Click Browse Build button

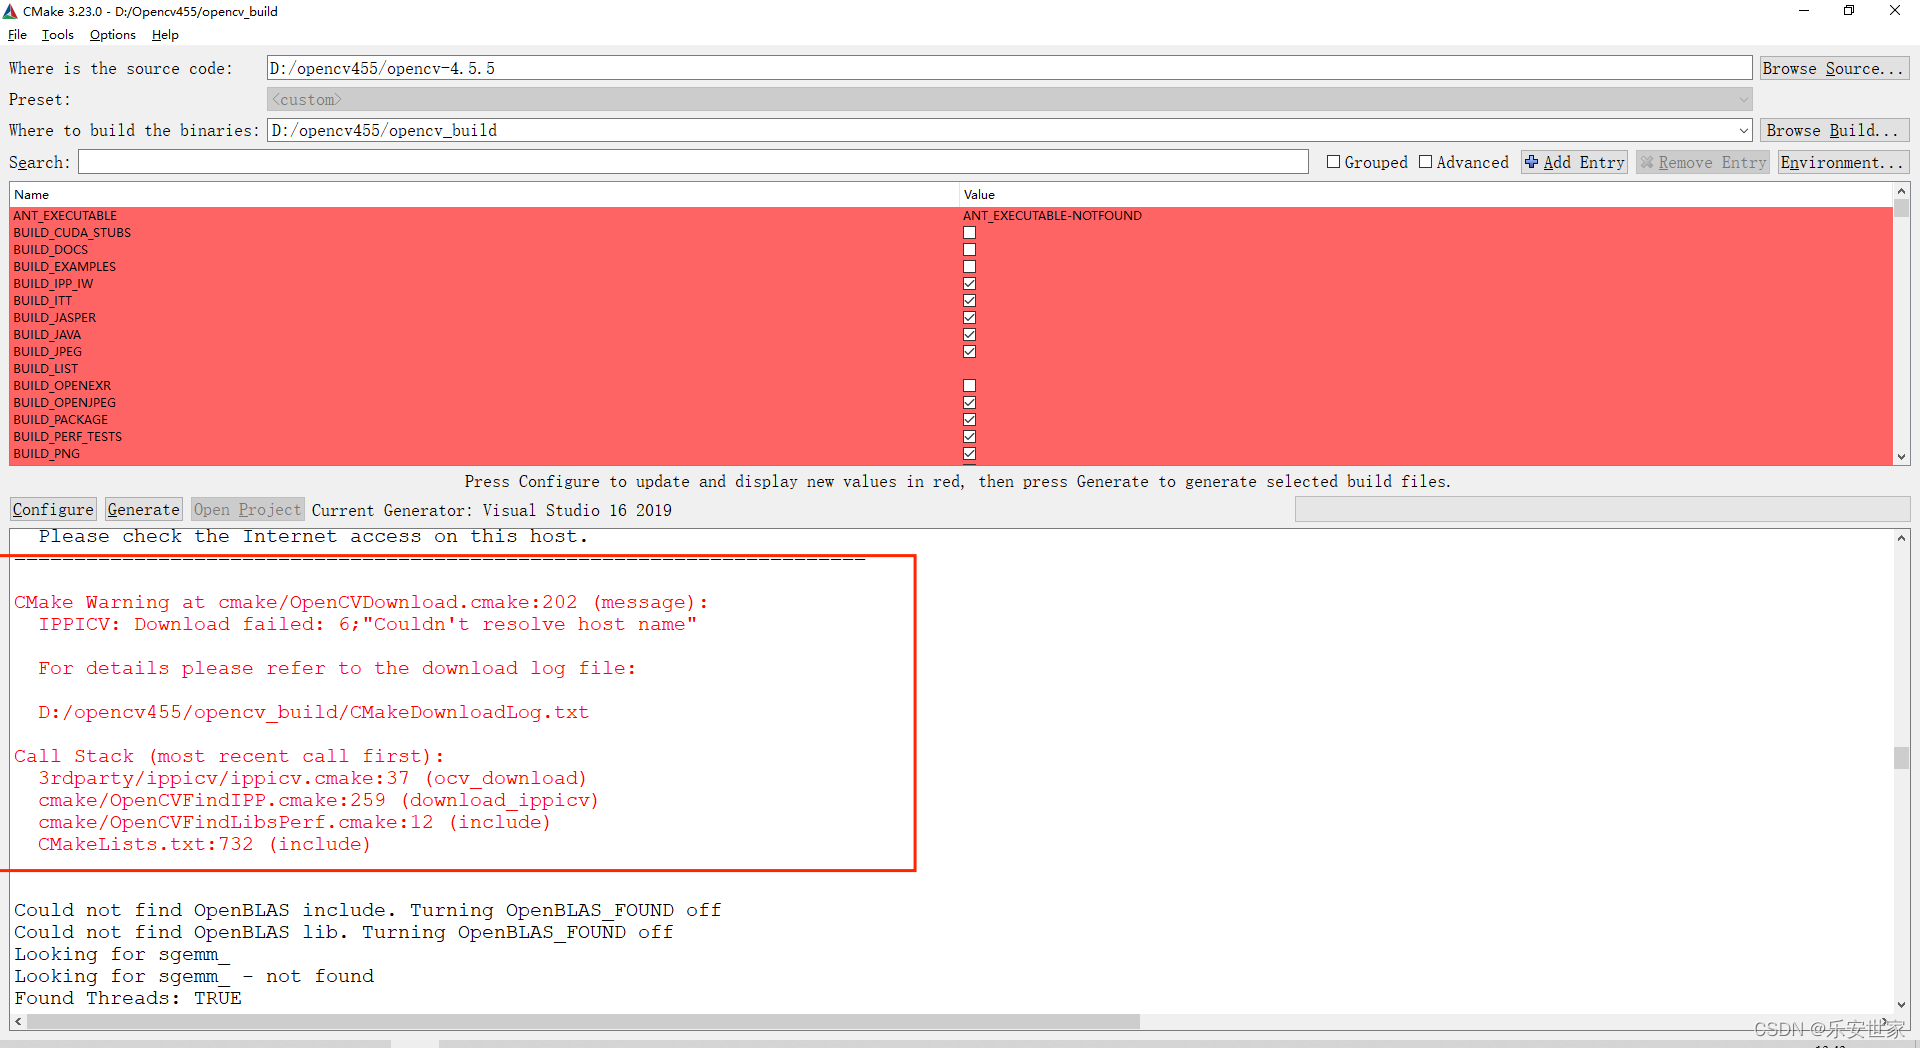[x=1834, y=130]
